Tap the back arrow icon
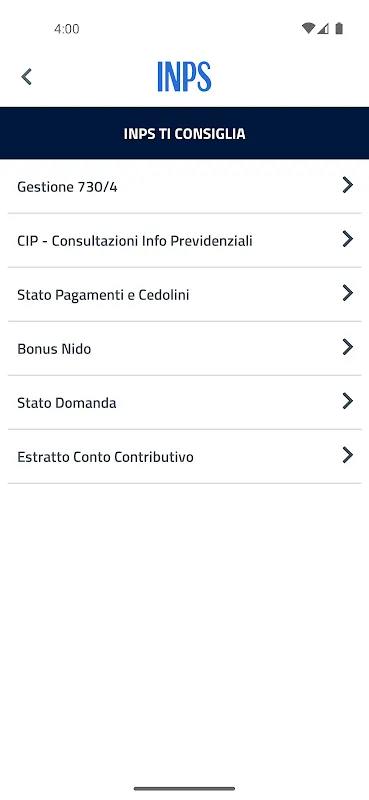 [x=27, y=77]
